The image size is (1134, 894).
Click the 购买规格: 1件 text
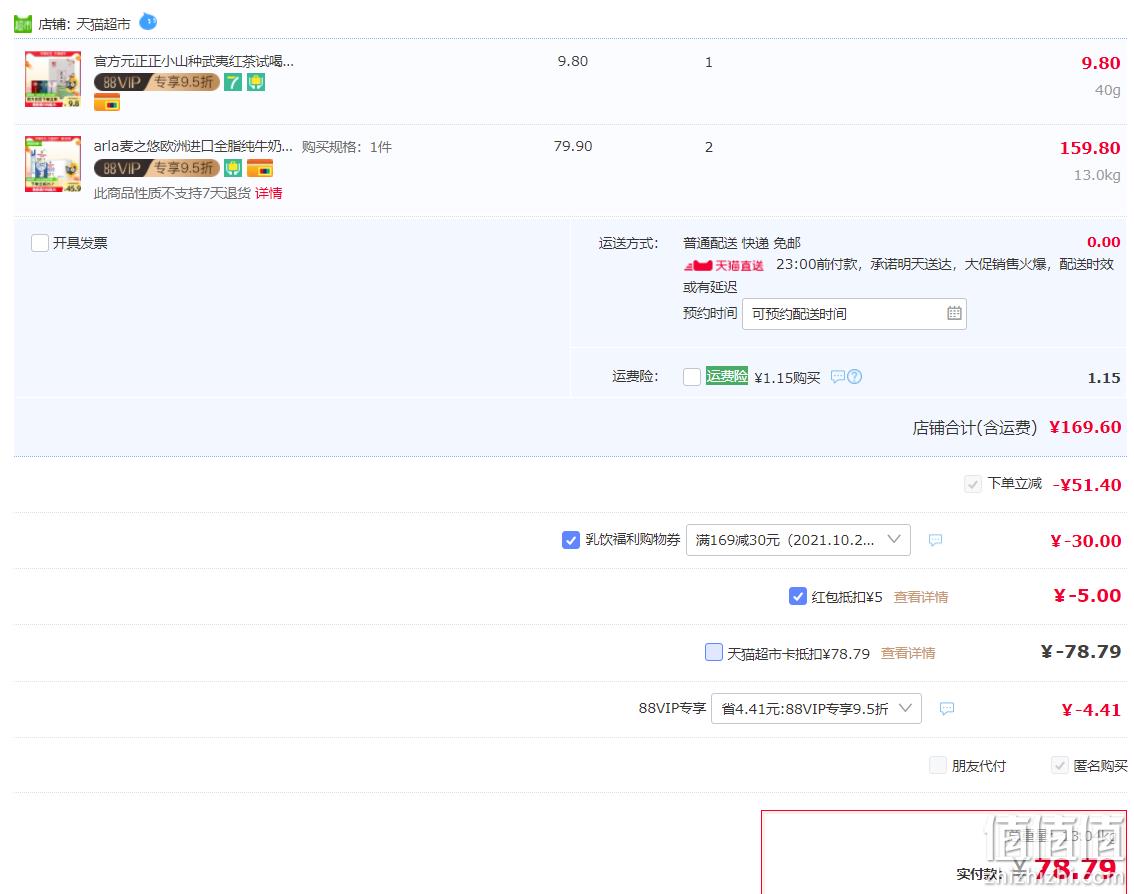pyautogui.click(x=346, y=147)
